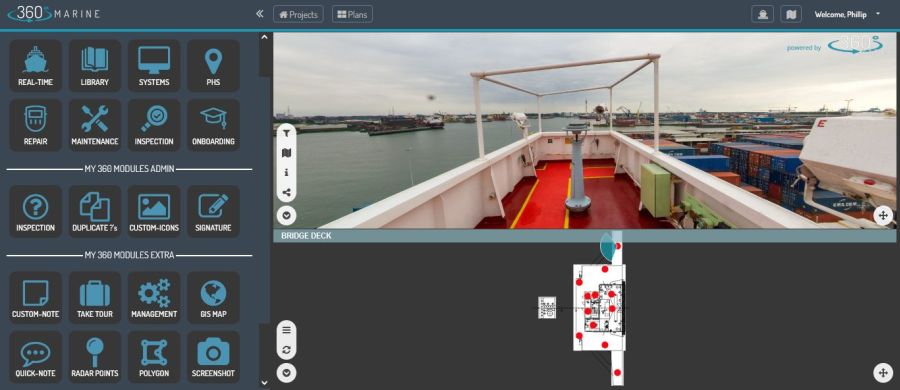Open the Real-Time ship module
This screenshot has width=900, height=390.
[x=36, y=65]
